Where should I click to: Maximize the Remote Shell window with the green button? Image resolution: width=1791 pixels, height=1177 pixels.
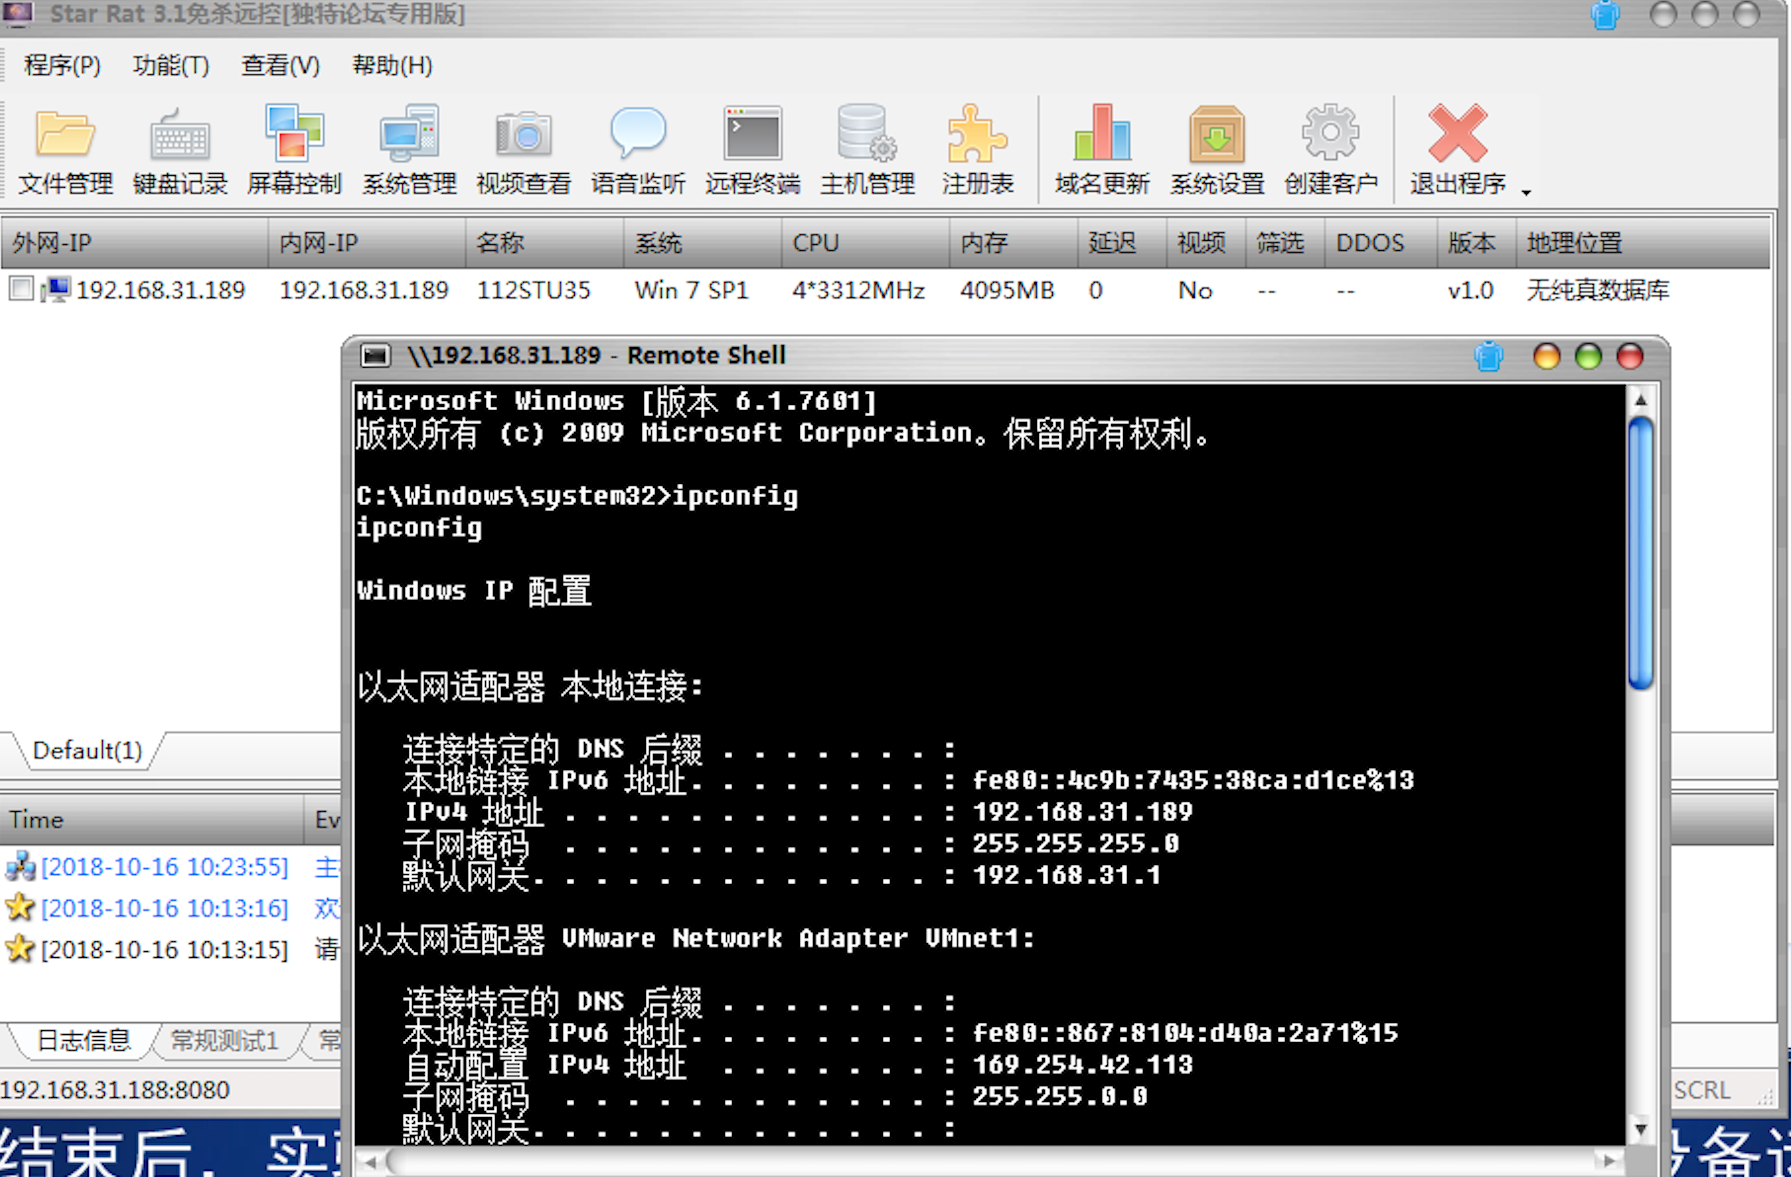point(1588,356)
